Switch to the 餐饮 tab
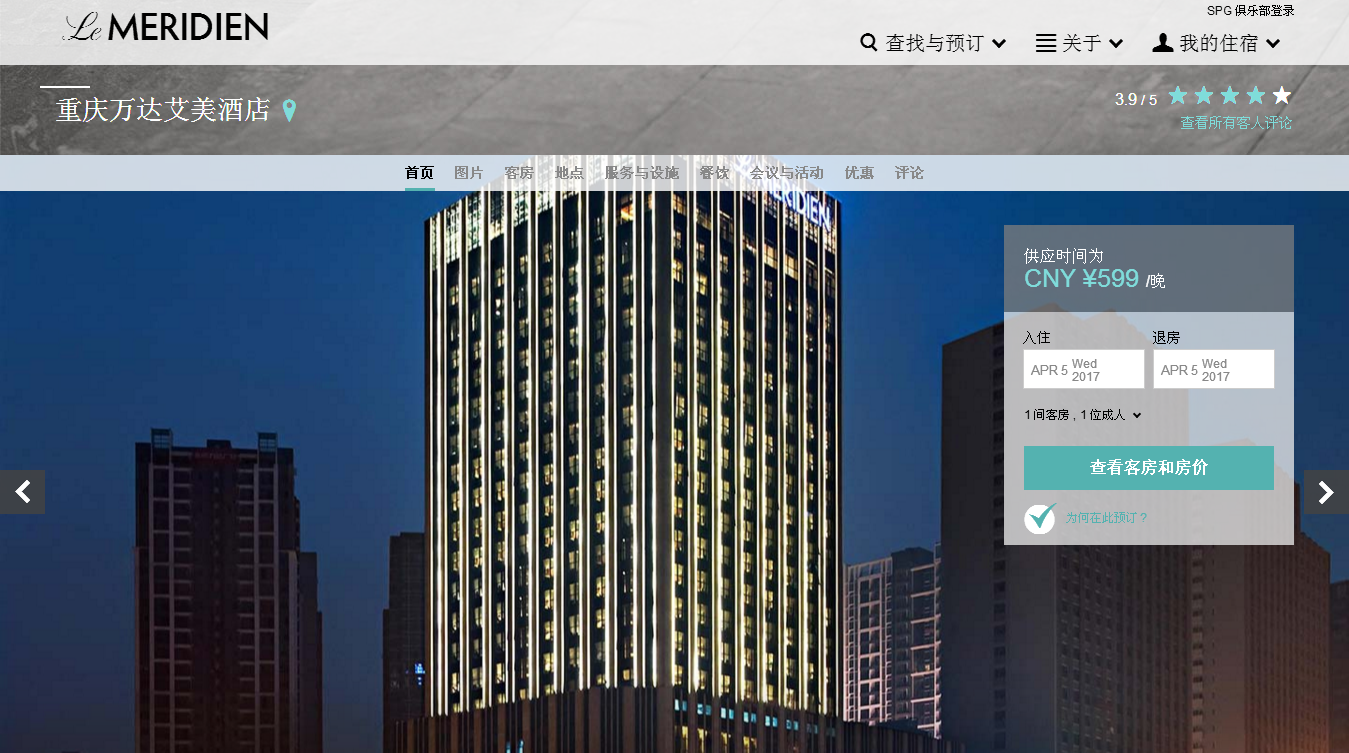Viewport: 1349px width, 753px height. (x=714, y=173)
